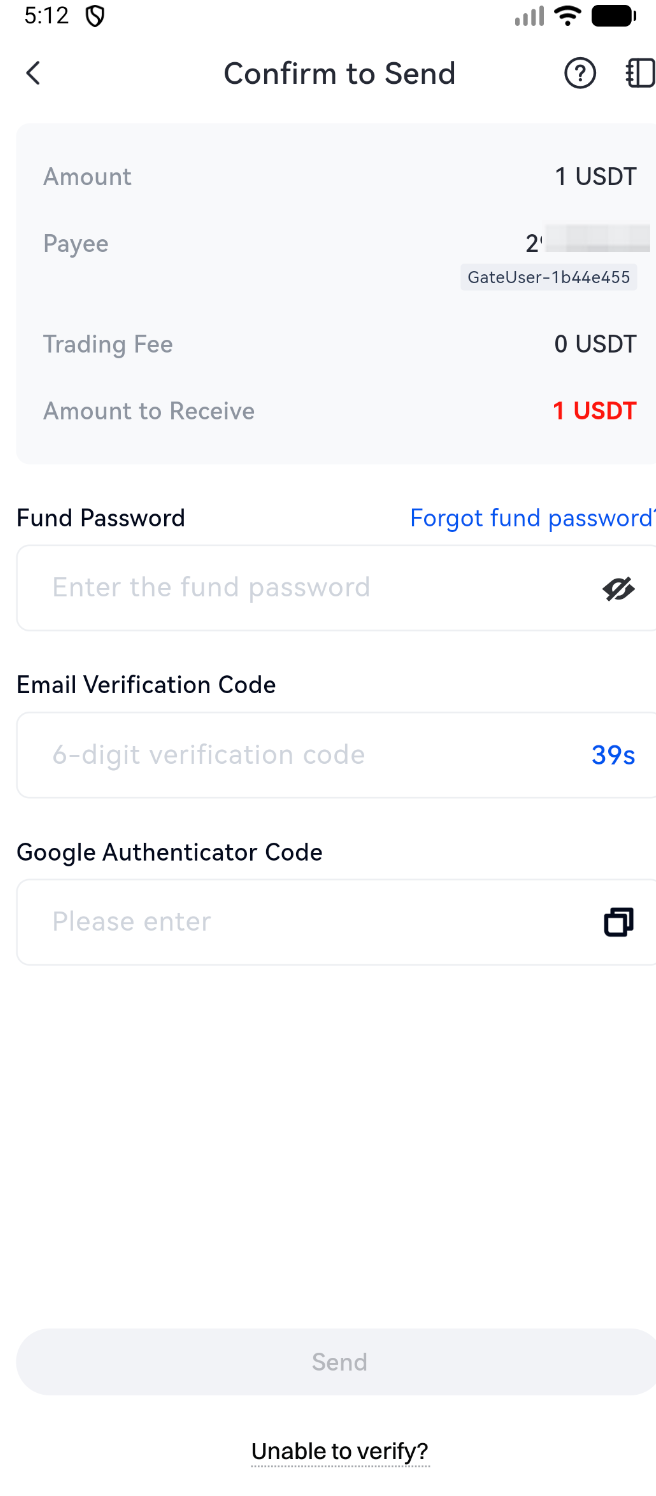This screenshot has width=656, height=1496.
Task: Tap the shield icon in status bar
Action: click(95, 16)
